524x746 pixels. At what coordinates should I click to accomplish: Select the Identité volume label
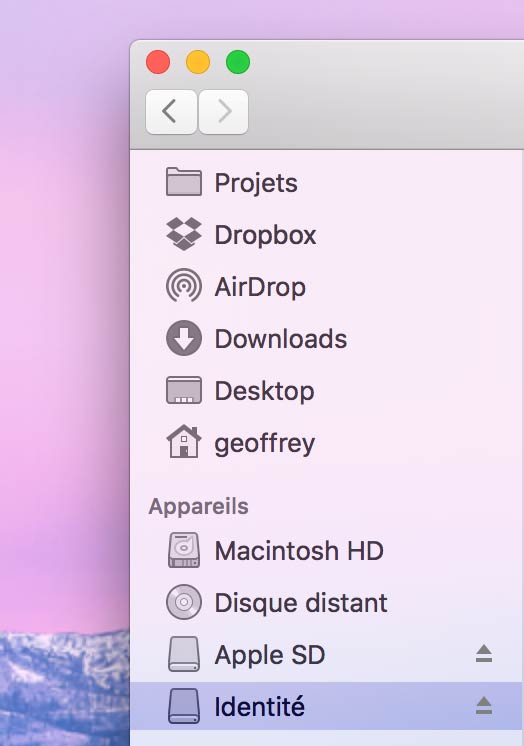(x=259, y=707)
